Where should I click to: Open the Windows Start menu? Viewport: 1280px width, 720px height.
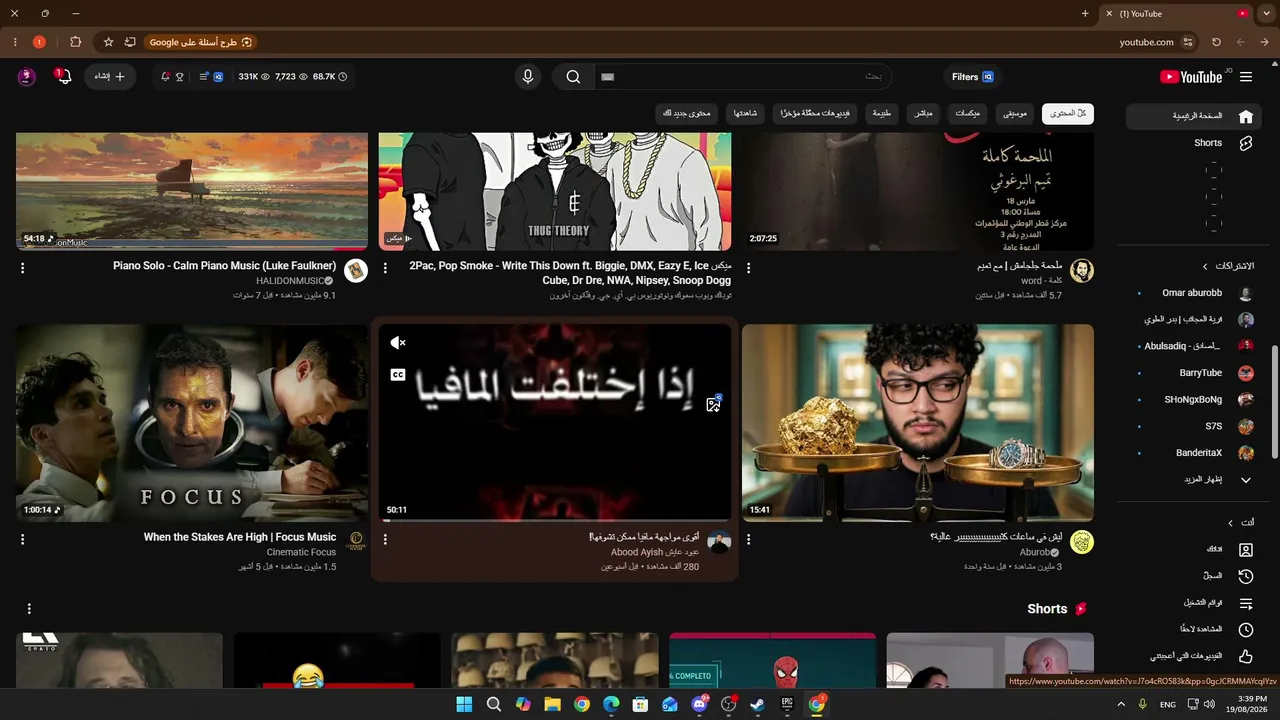point(464,704)
